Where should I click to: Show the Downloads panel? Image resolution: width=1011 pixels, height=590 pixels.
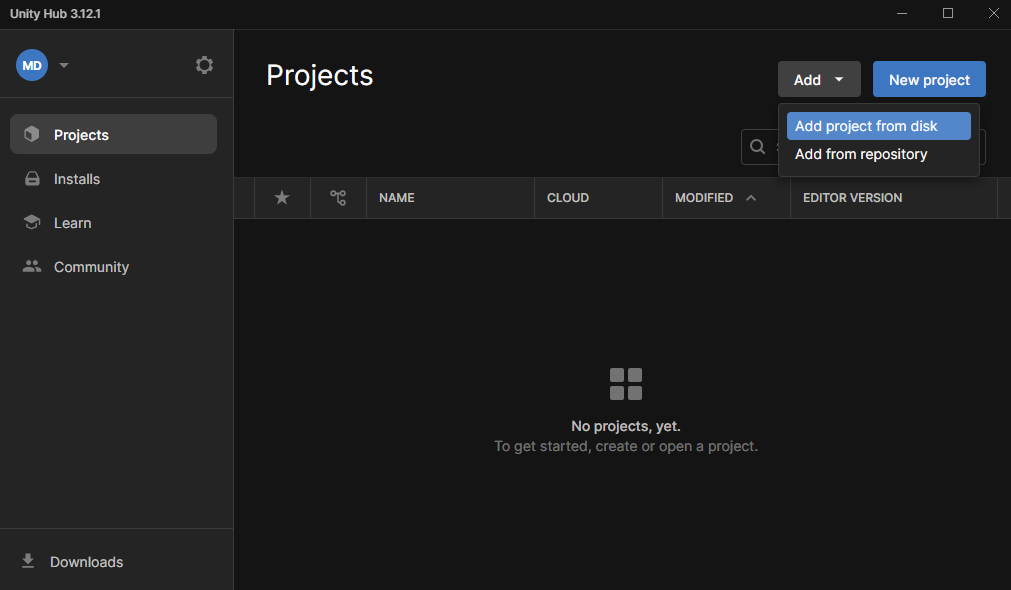point(86,562)
